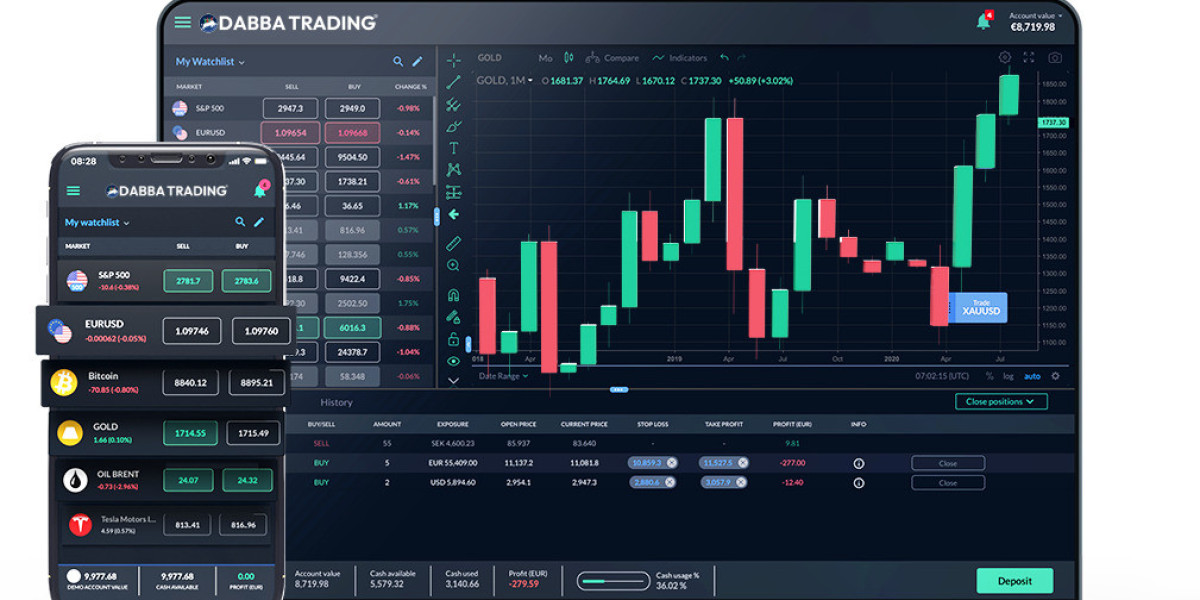This screenshot has width=1200, height=600.
Task: Open axis settings gear at chart bottom
Action: (x=1055, y=376)
